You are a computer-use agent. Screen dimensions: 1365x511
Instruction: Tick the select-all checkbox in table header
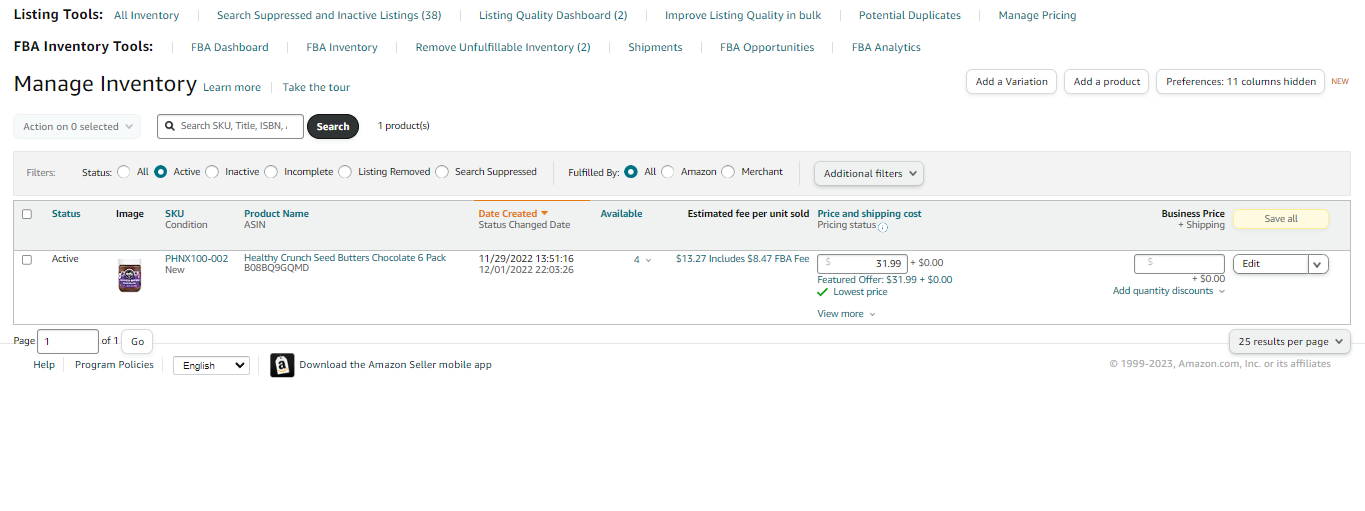click(x=27, y=214)
